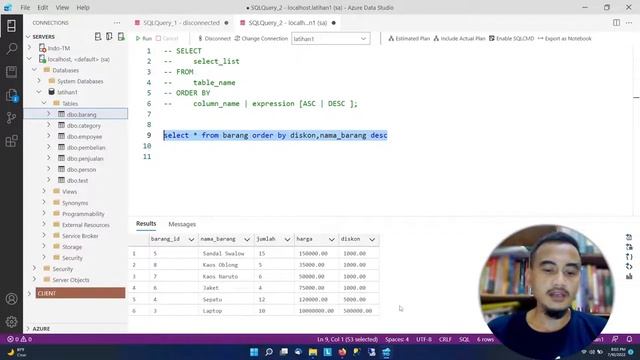Viewport: 640px width, 360px height.
Task: Open the Notebooks view in activity bar
Action: (x=11, y=72)
